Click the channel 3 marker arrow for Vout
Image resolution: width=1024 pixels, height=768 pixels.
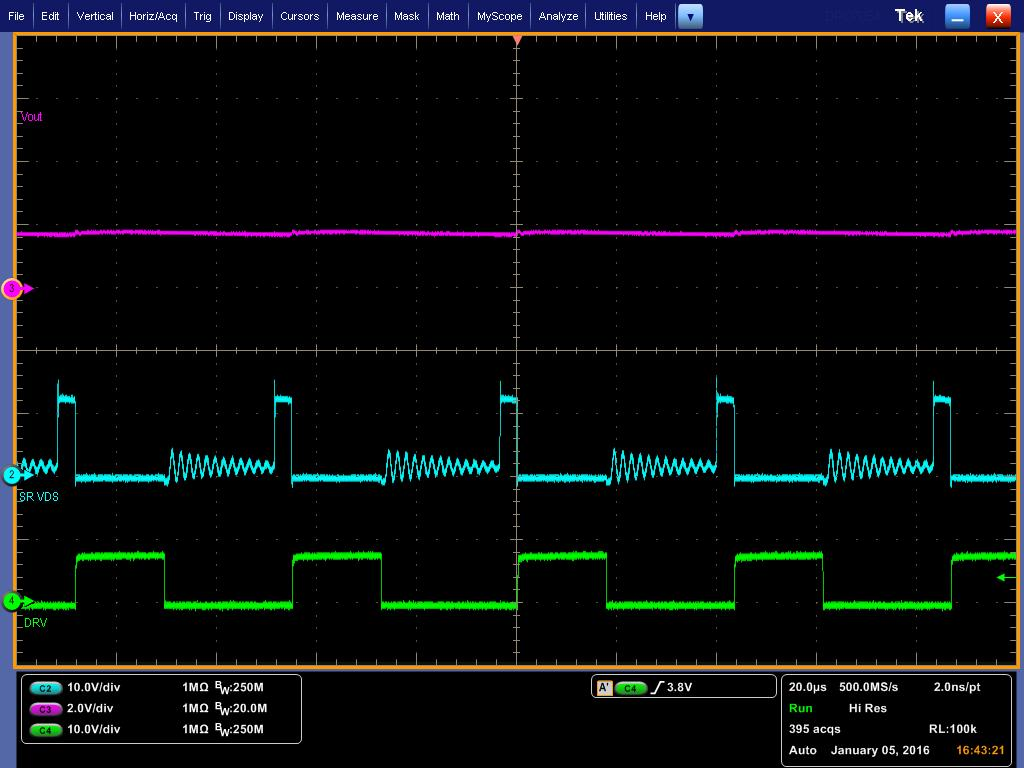click(x=12, y=288)
